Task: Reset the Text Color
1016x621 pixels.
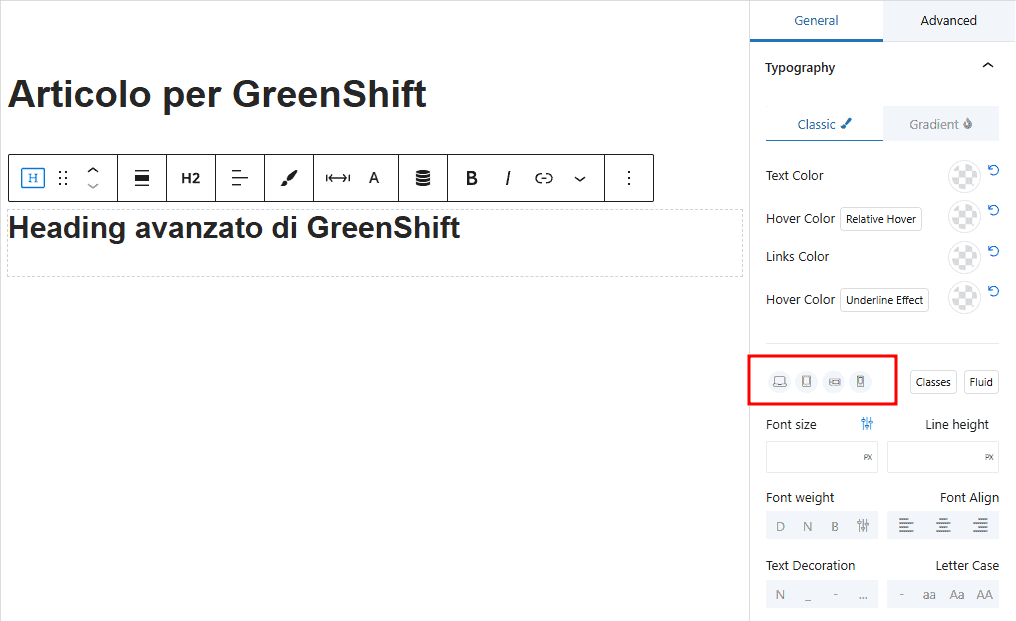Action: coord(993,170)
